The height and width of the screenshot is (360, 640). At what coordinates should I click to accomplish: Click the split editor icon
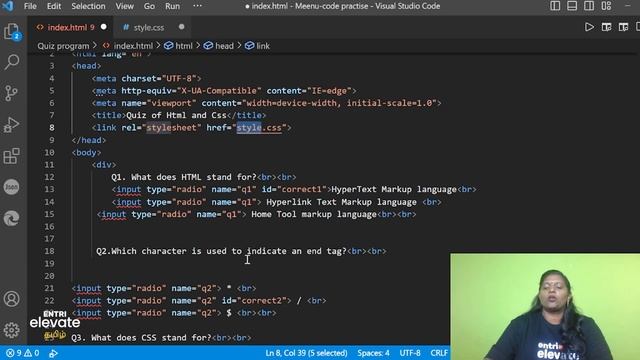(x=623, y=27)
